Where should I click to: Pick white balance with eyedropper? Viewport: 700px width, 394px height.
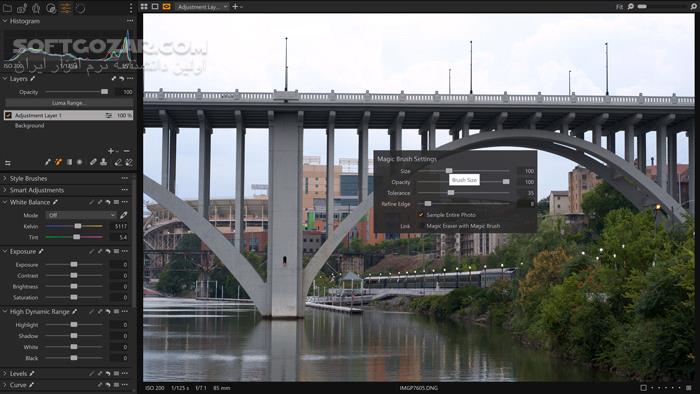point(124,215)
